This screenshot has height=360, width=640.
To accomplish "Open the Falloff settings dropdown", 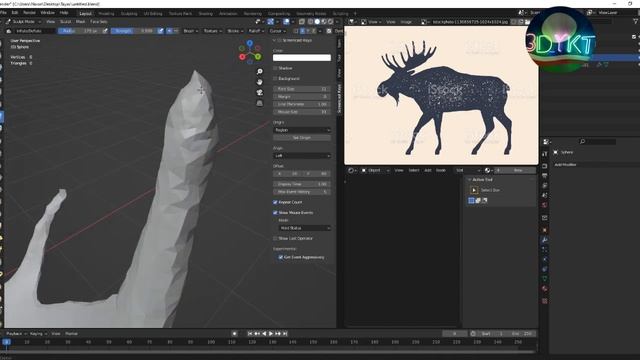I will pos(256,31).
